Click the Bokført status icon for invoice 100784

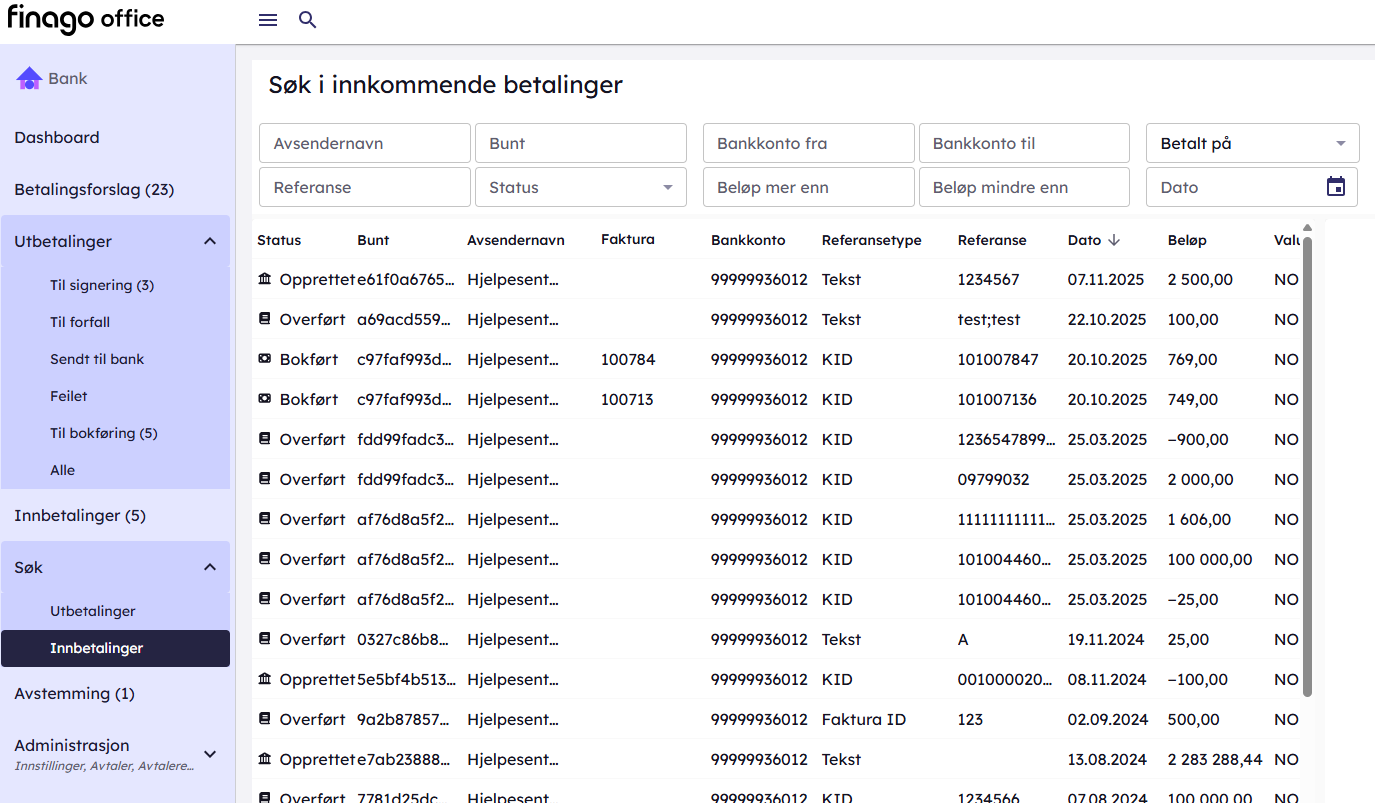(x=264, y=360)
